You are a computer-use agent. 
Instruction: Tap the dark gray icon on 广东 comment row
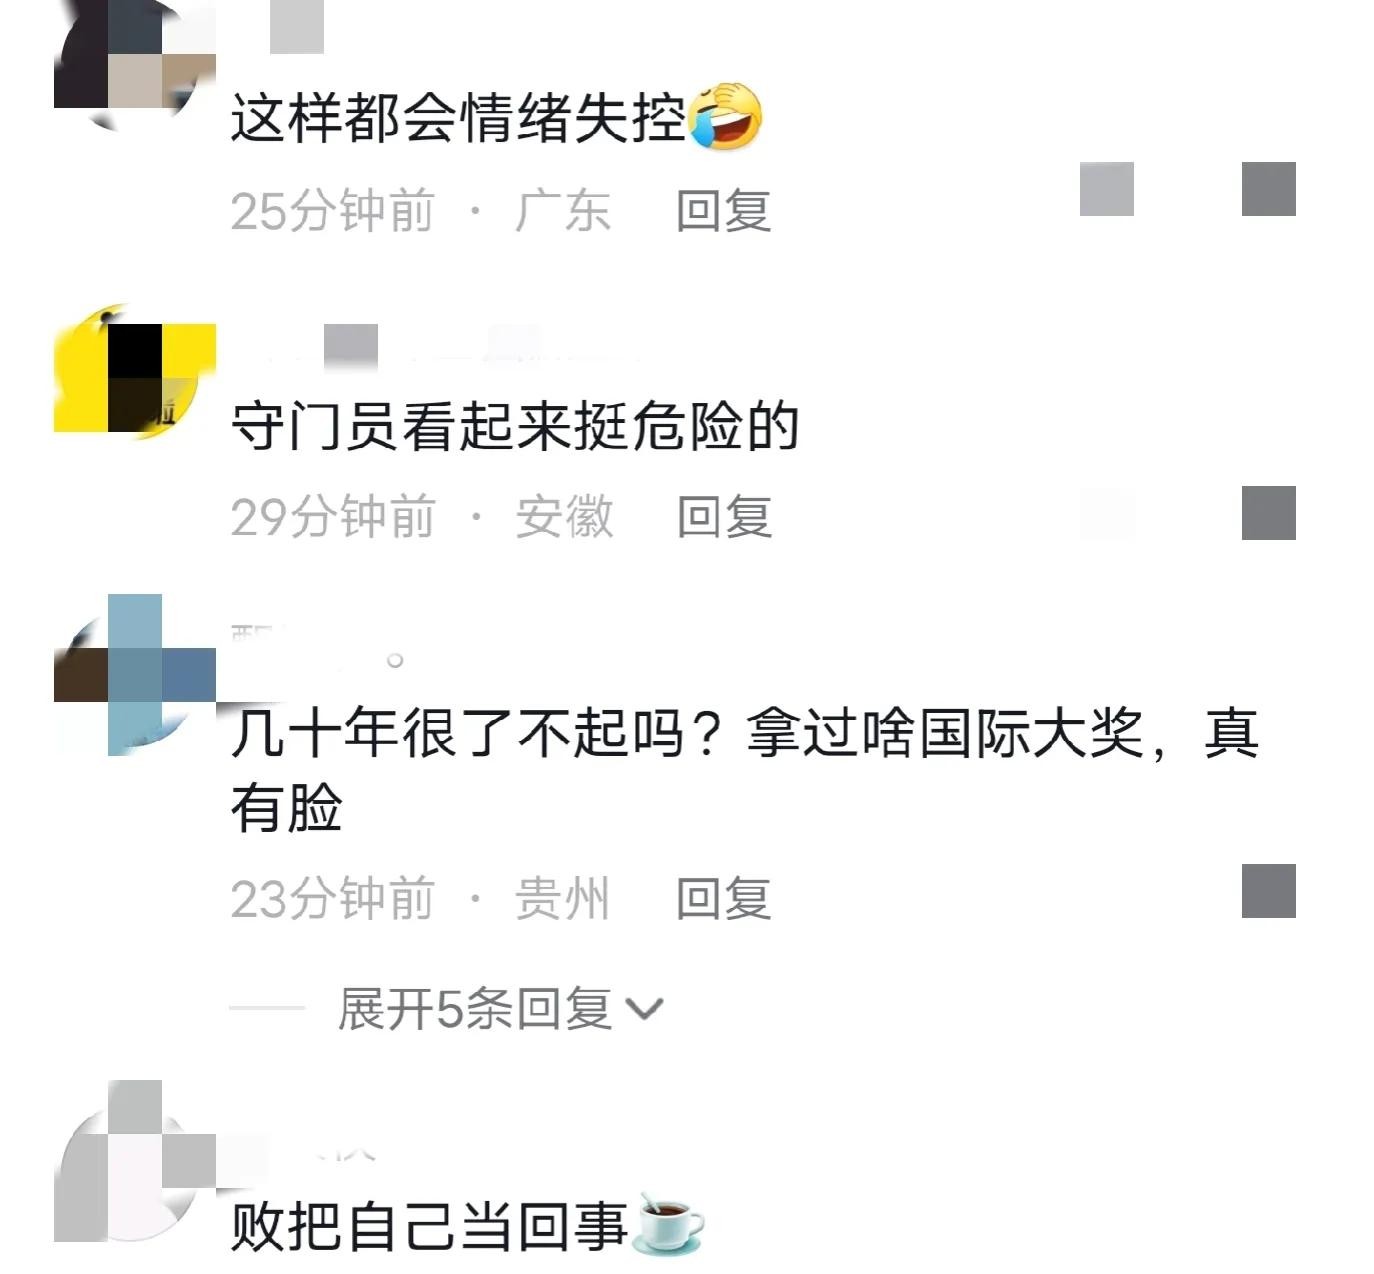pos(1269,189)
